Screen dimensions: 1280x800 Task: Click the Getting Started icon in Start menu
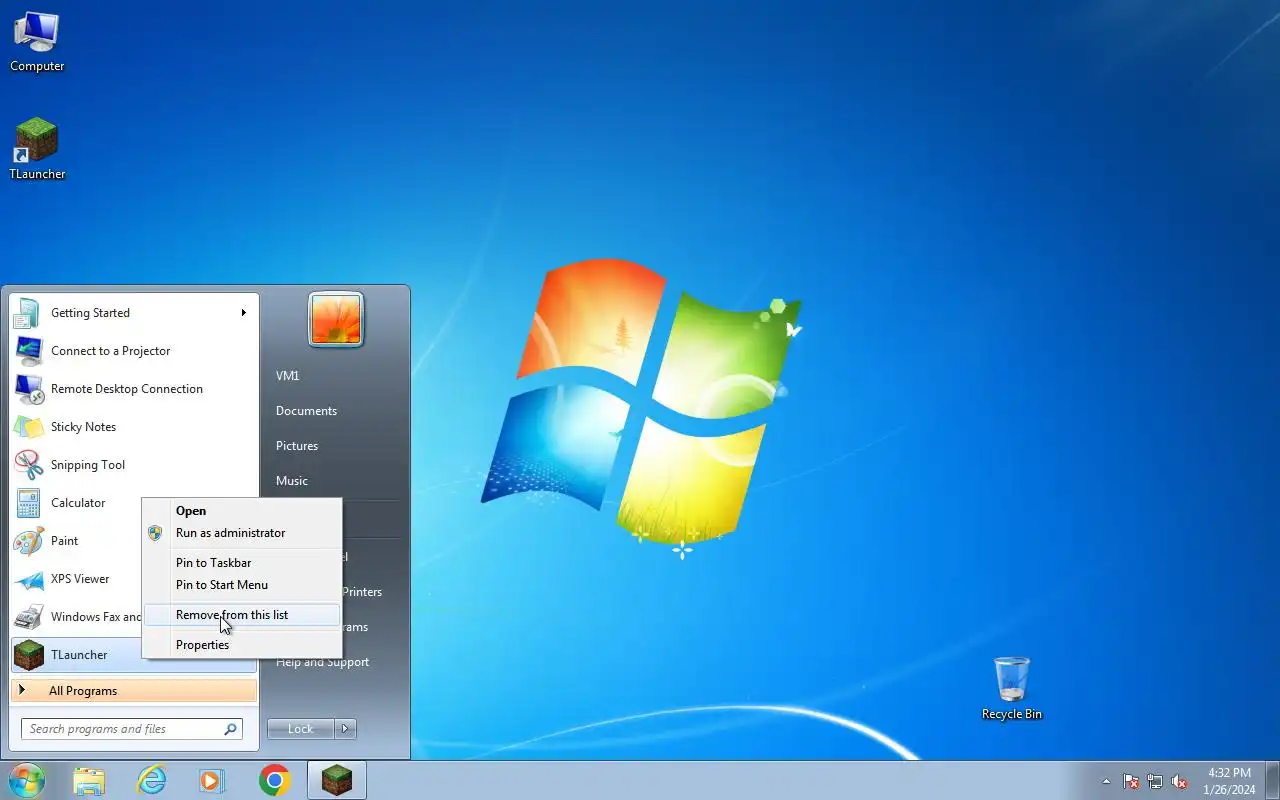click(x=28, y=313)
